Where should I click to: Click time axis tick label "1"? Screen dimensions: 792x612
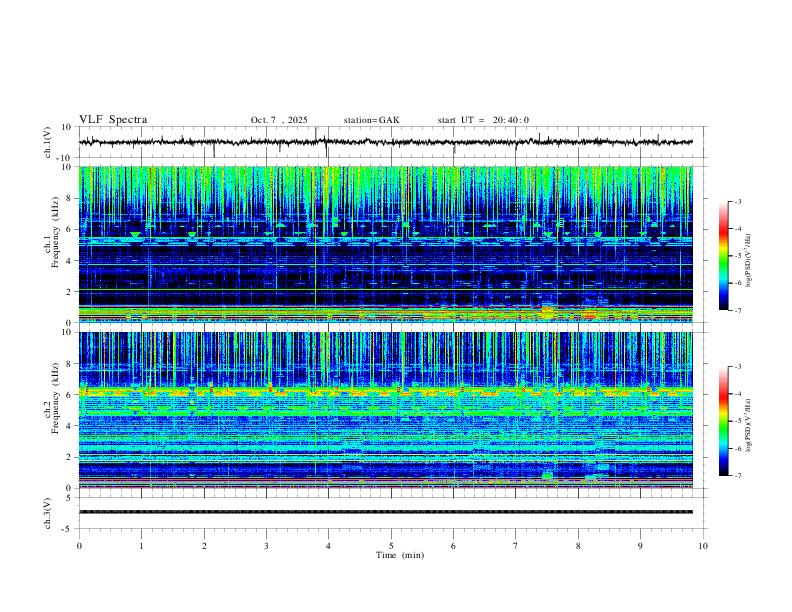pyautogui.click(x=141, y=546)
